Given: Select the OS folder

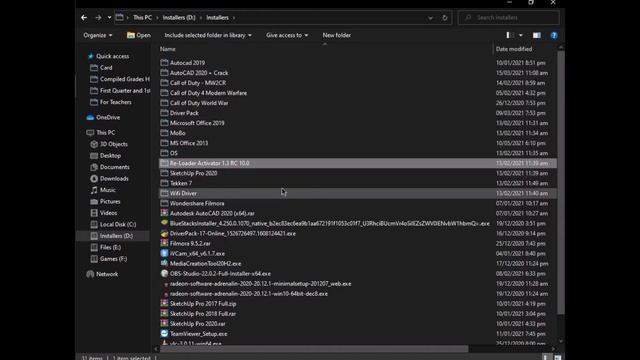Looking at the screenshot, I should [173, 153].
